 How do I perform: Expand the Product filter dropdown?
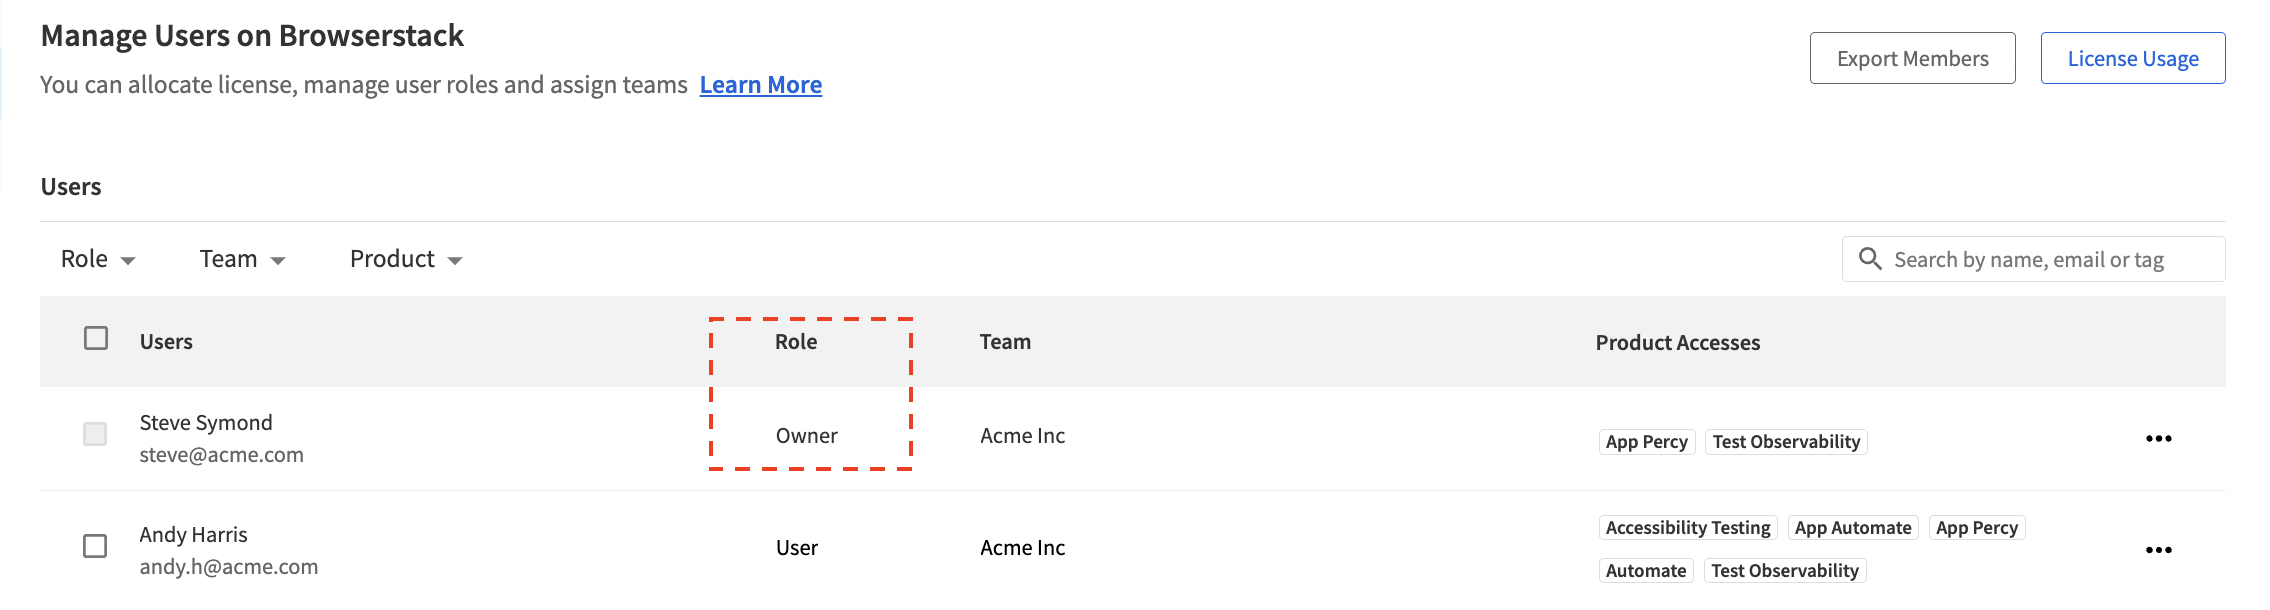(406, 260)
